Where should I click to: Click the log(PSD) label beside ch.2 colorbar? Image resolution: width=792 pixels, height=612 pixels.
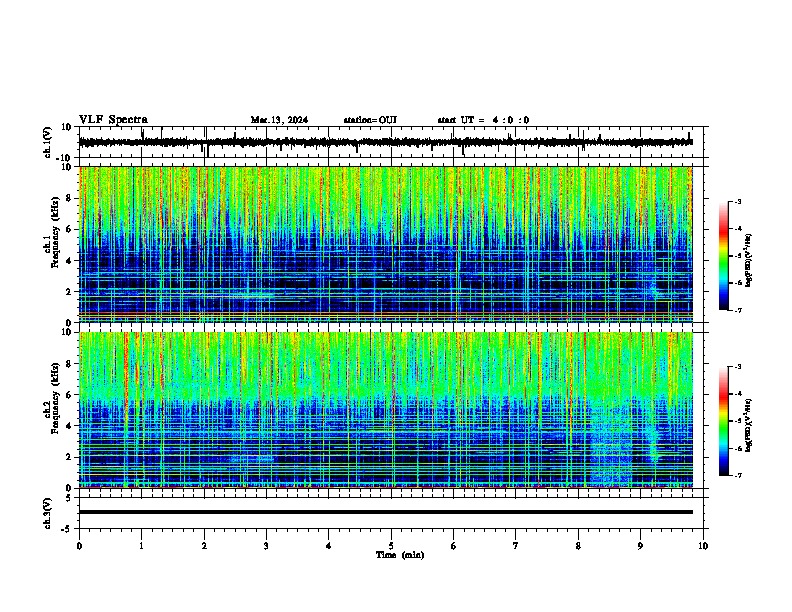[748, 425]
